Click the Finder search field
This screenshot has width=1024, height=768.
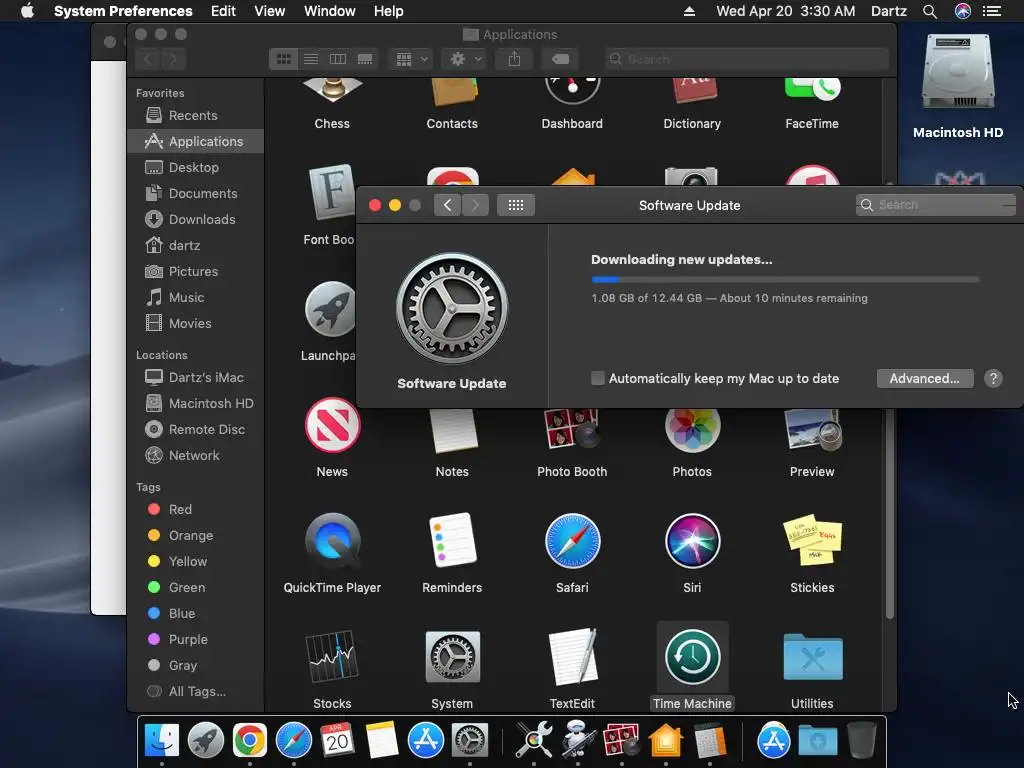click(x=747, y=59)
